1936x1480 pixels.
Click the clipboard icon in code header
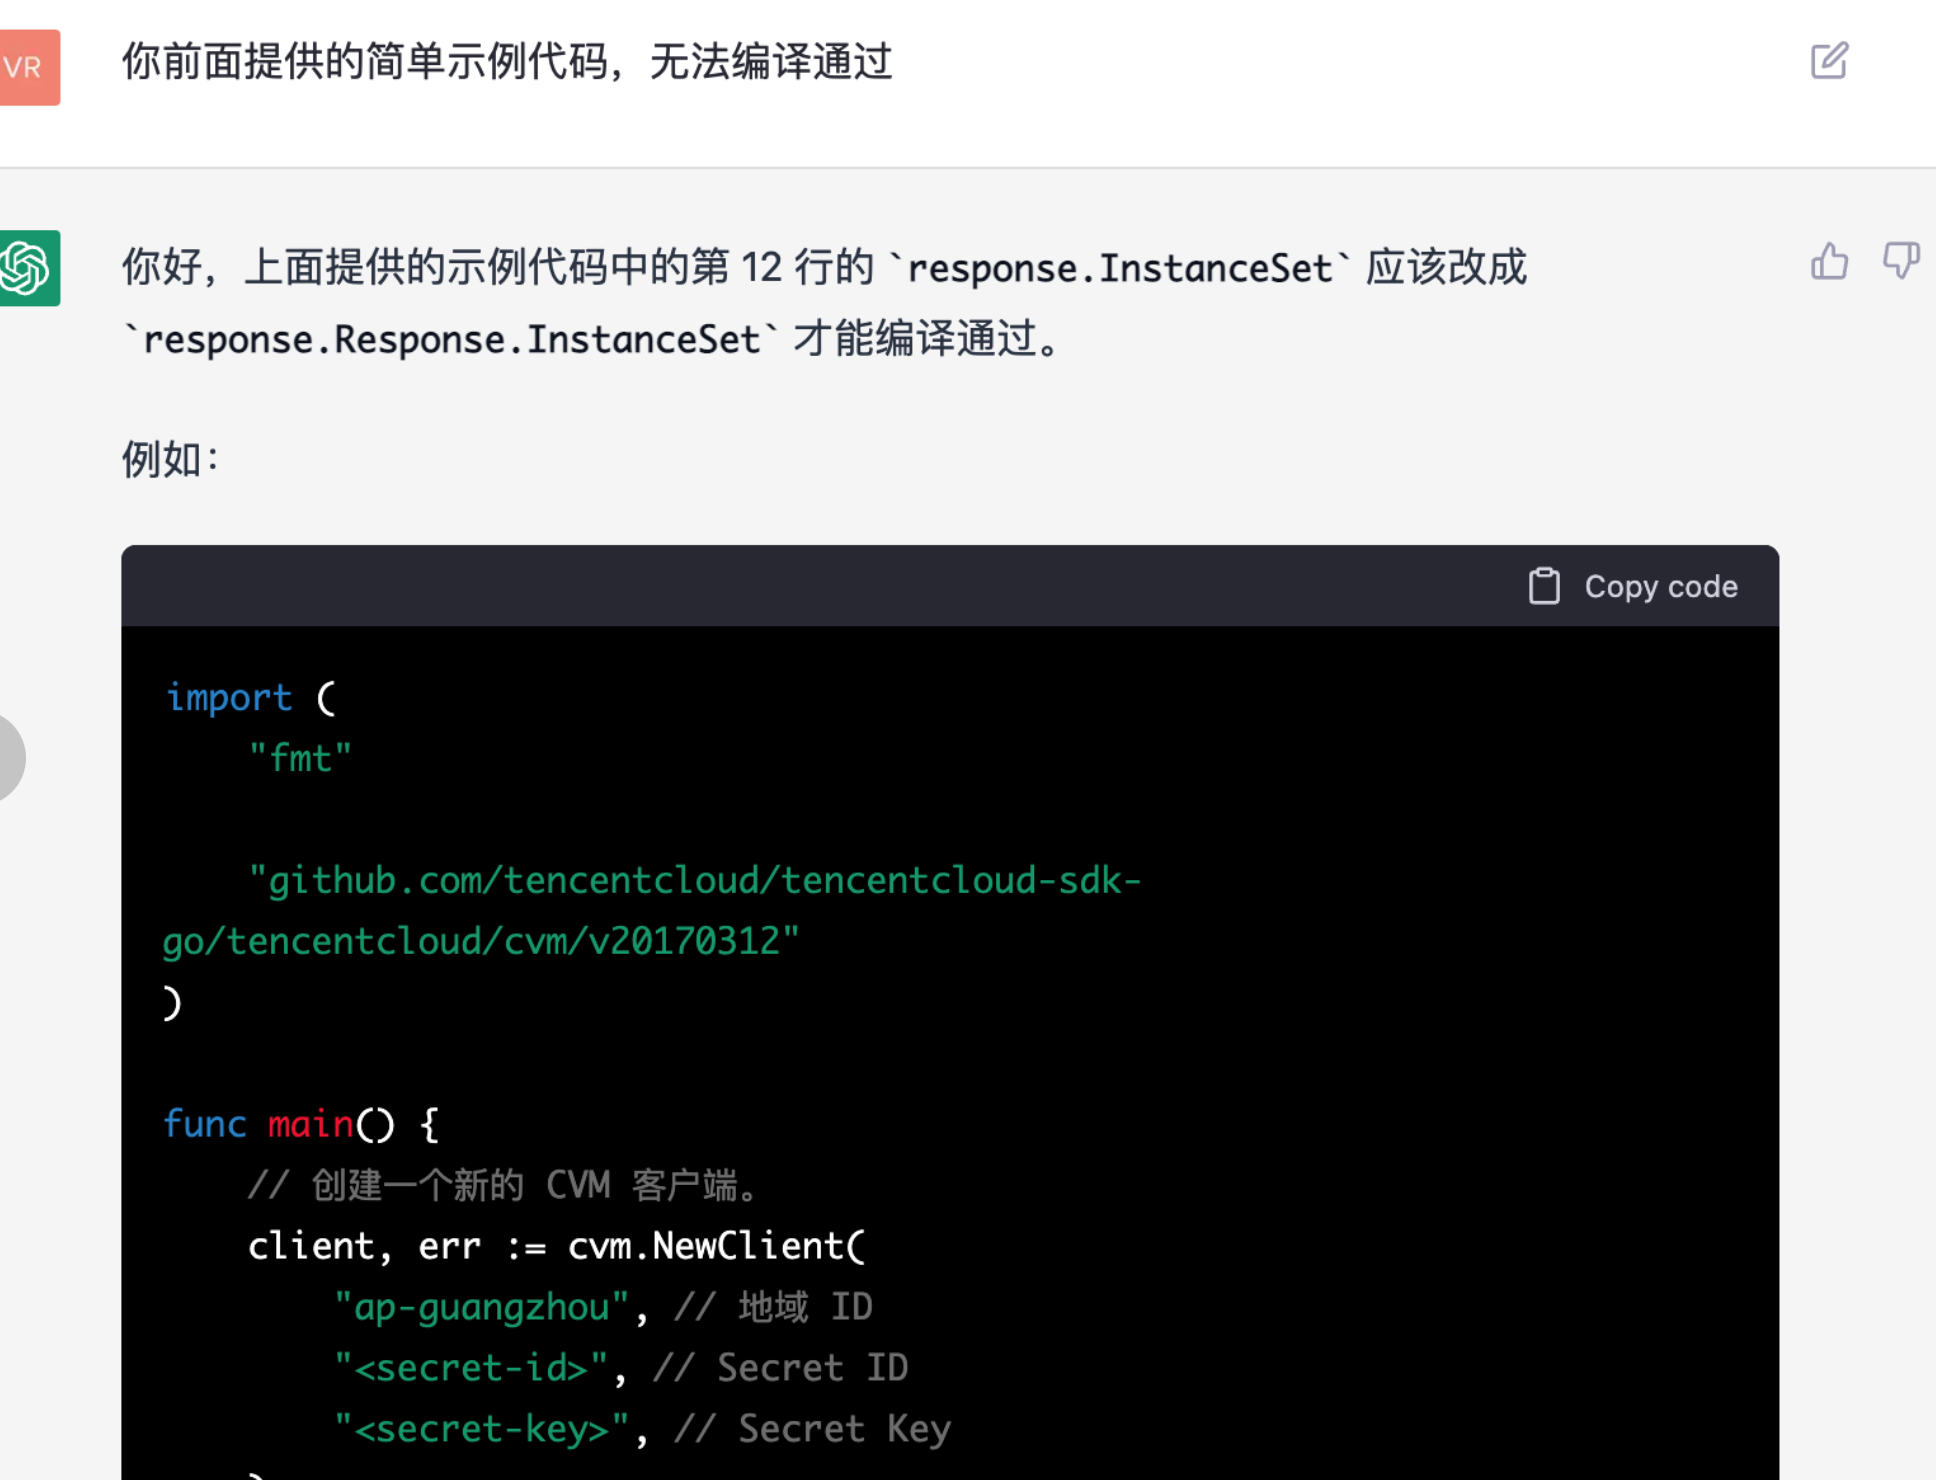click(x=1544, y=586)
